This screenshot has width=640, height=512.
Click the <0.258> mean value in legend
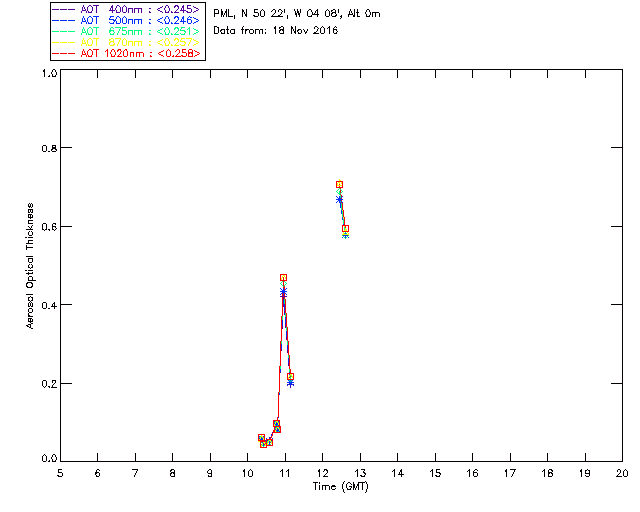pos(179,53)
